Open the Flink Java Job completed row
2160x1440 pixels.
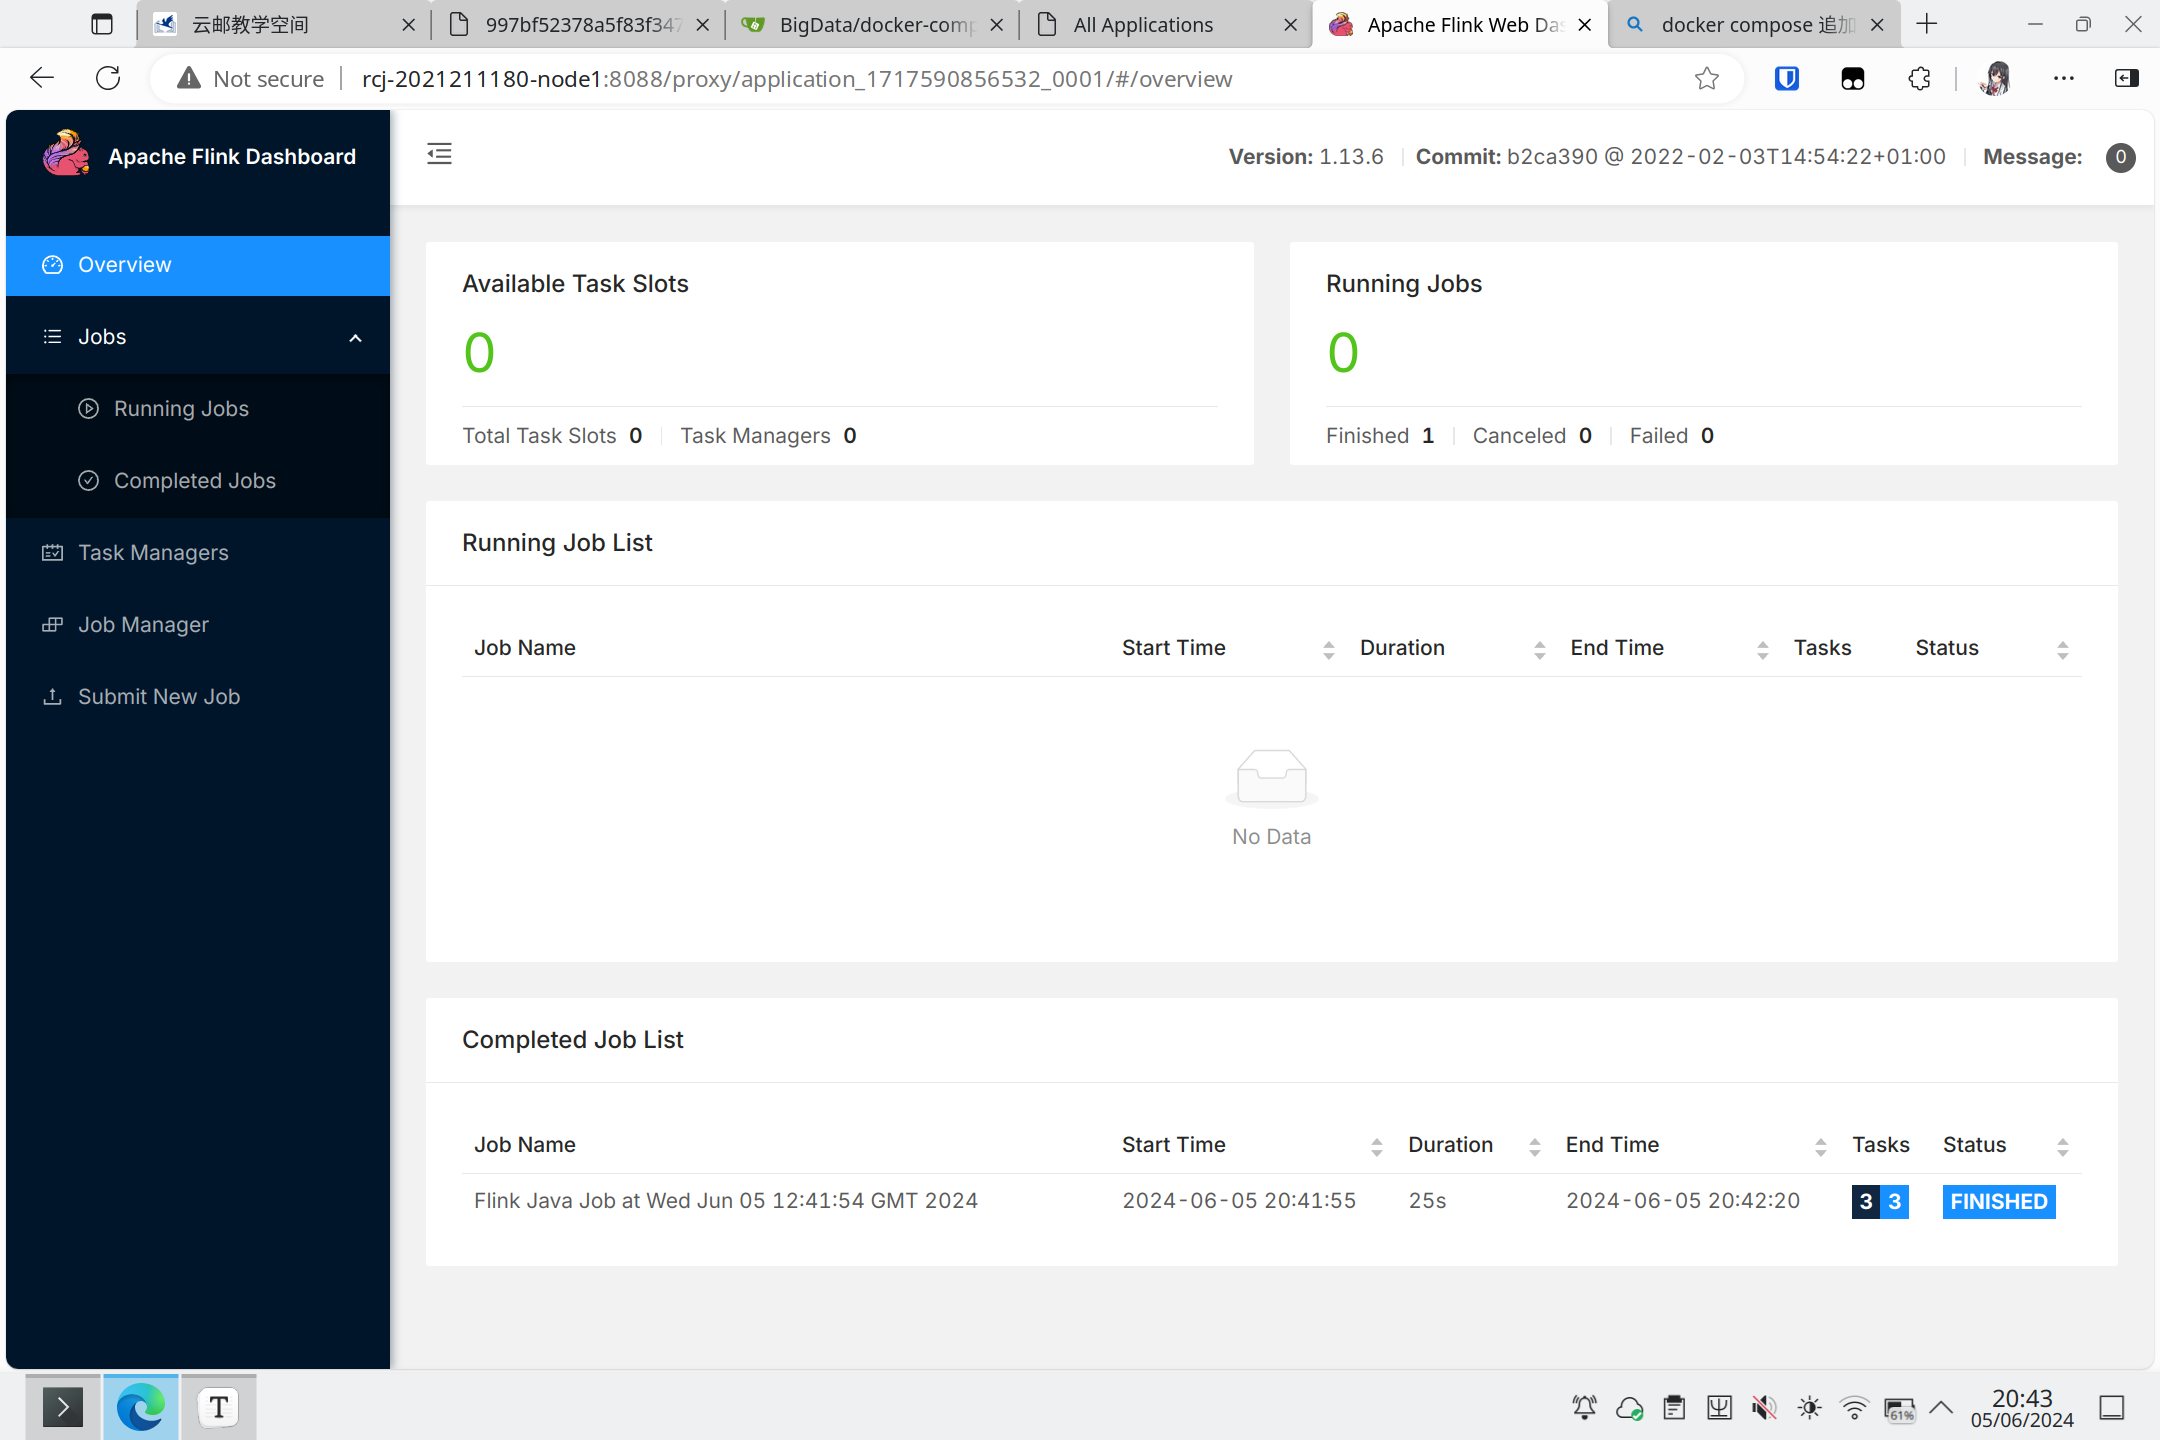[1272, 1201]
